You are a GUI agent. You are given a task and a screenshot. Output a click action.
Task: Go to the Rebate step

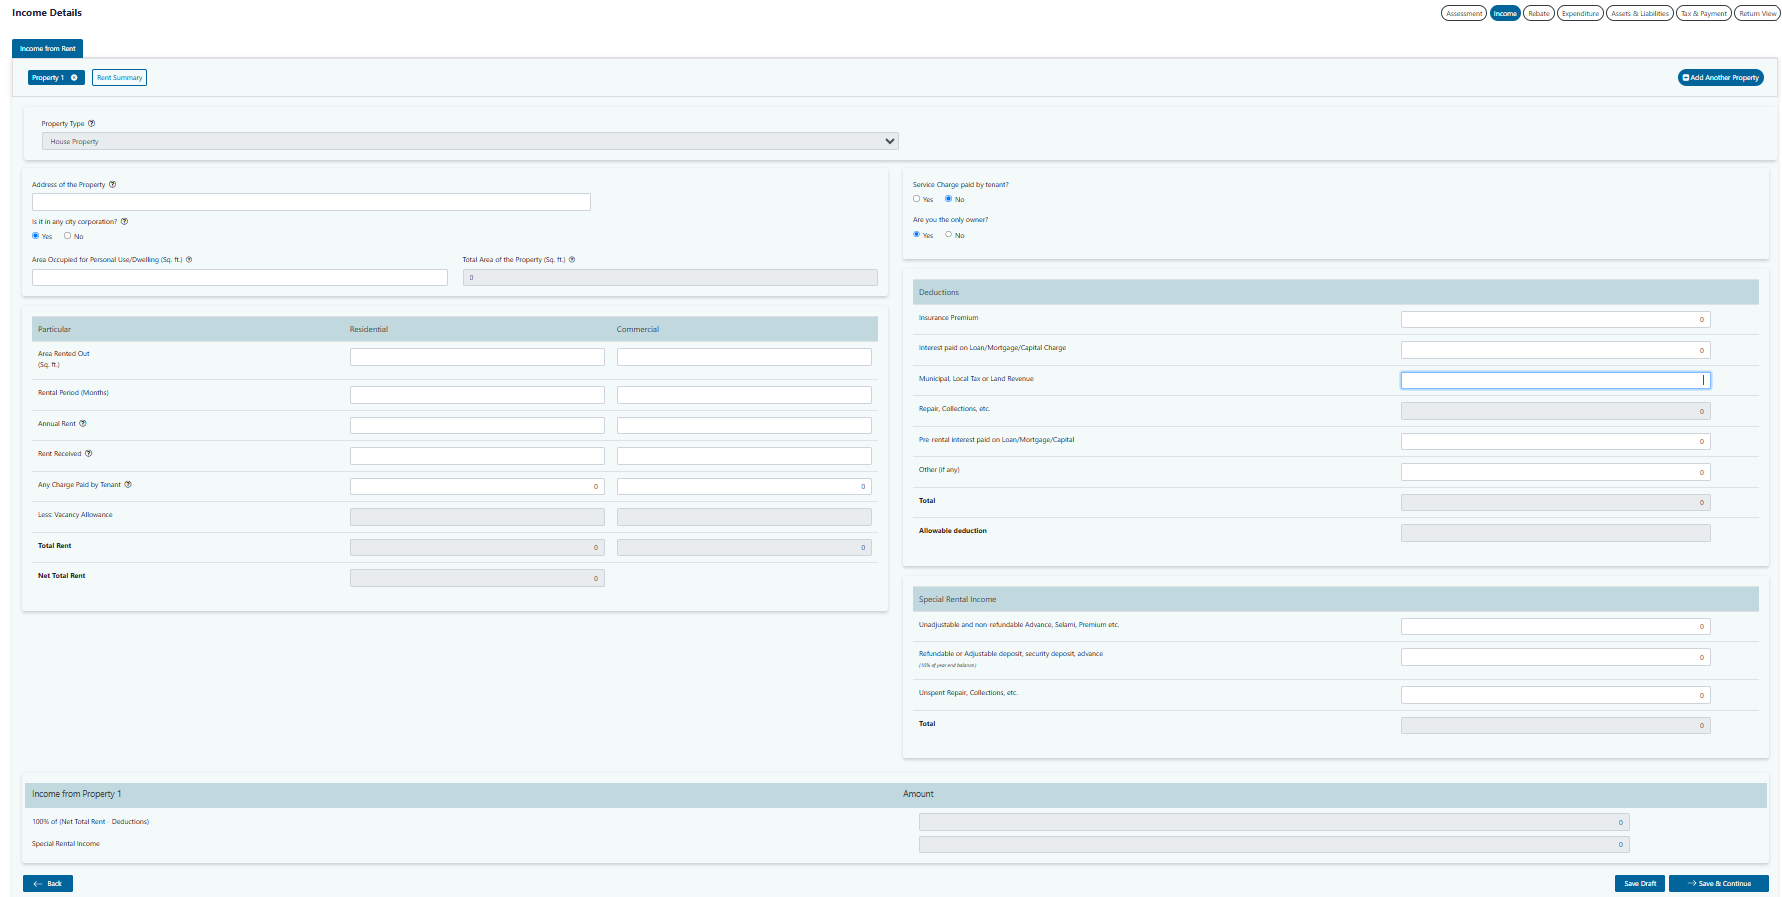coord(1539,14)
